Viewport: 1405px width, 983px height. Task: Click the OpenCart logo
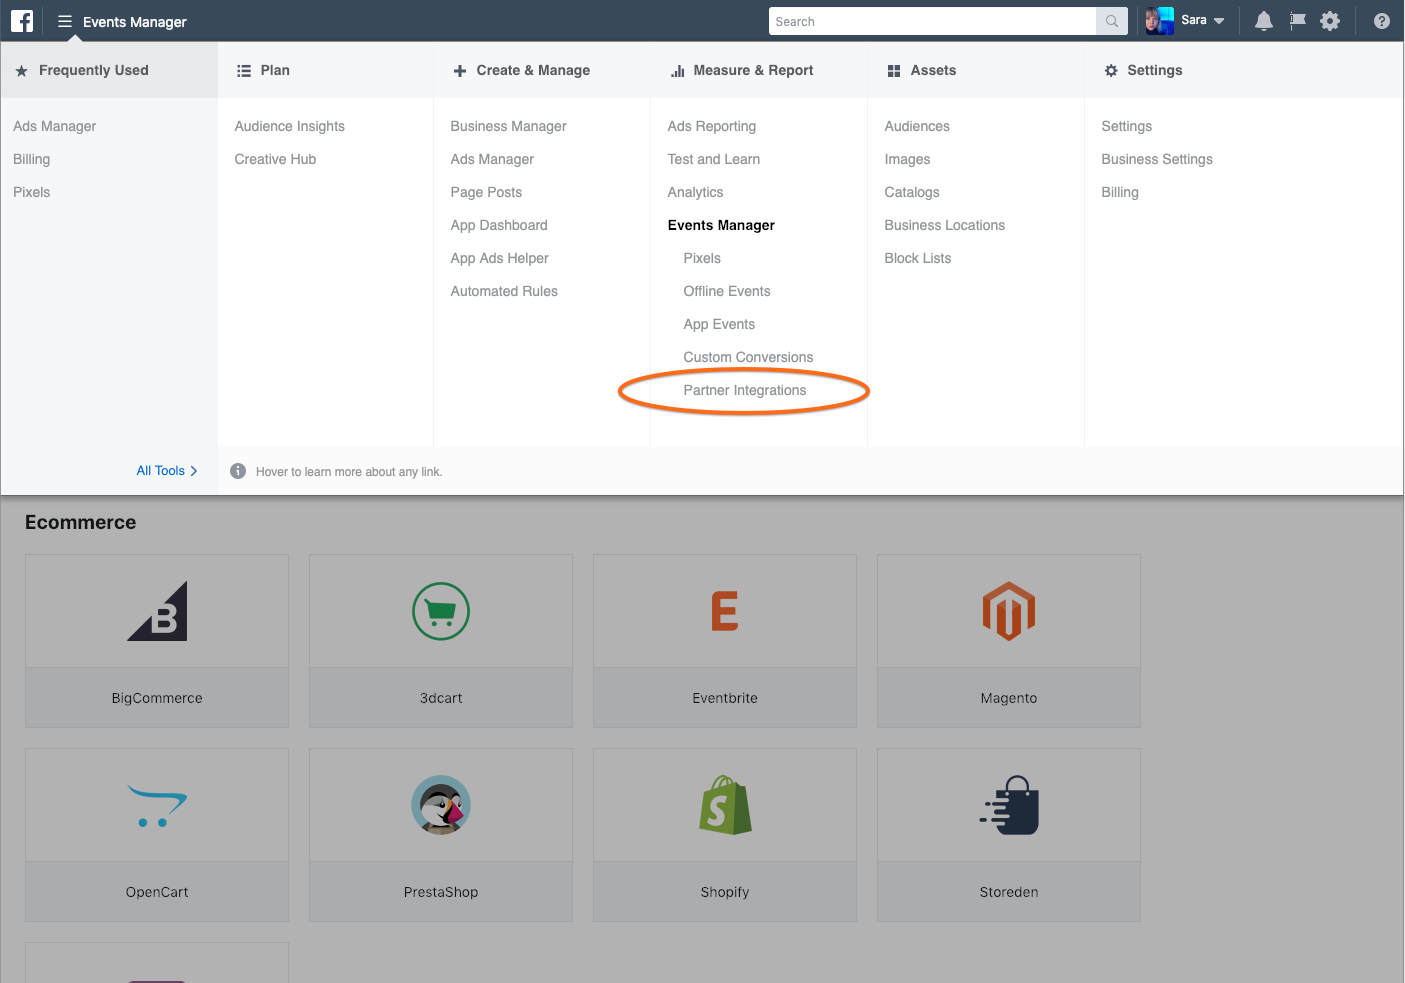(x=157, y=806)
